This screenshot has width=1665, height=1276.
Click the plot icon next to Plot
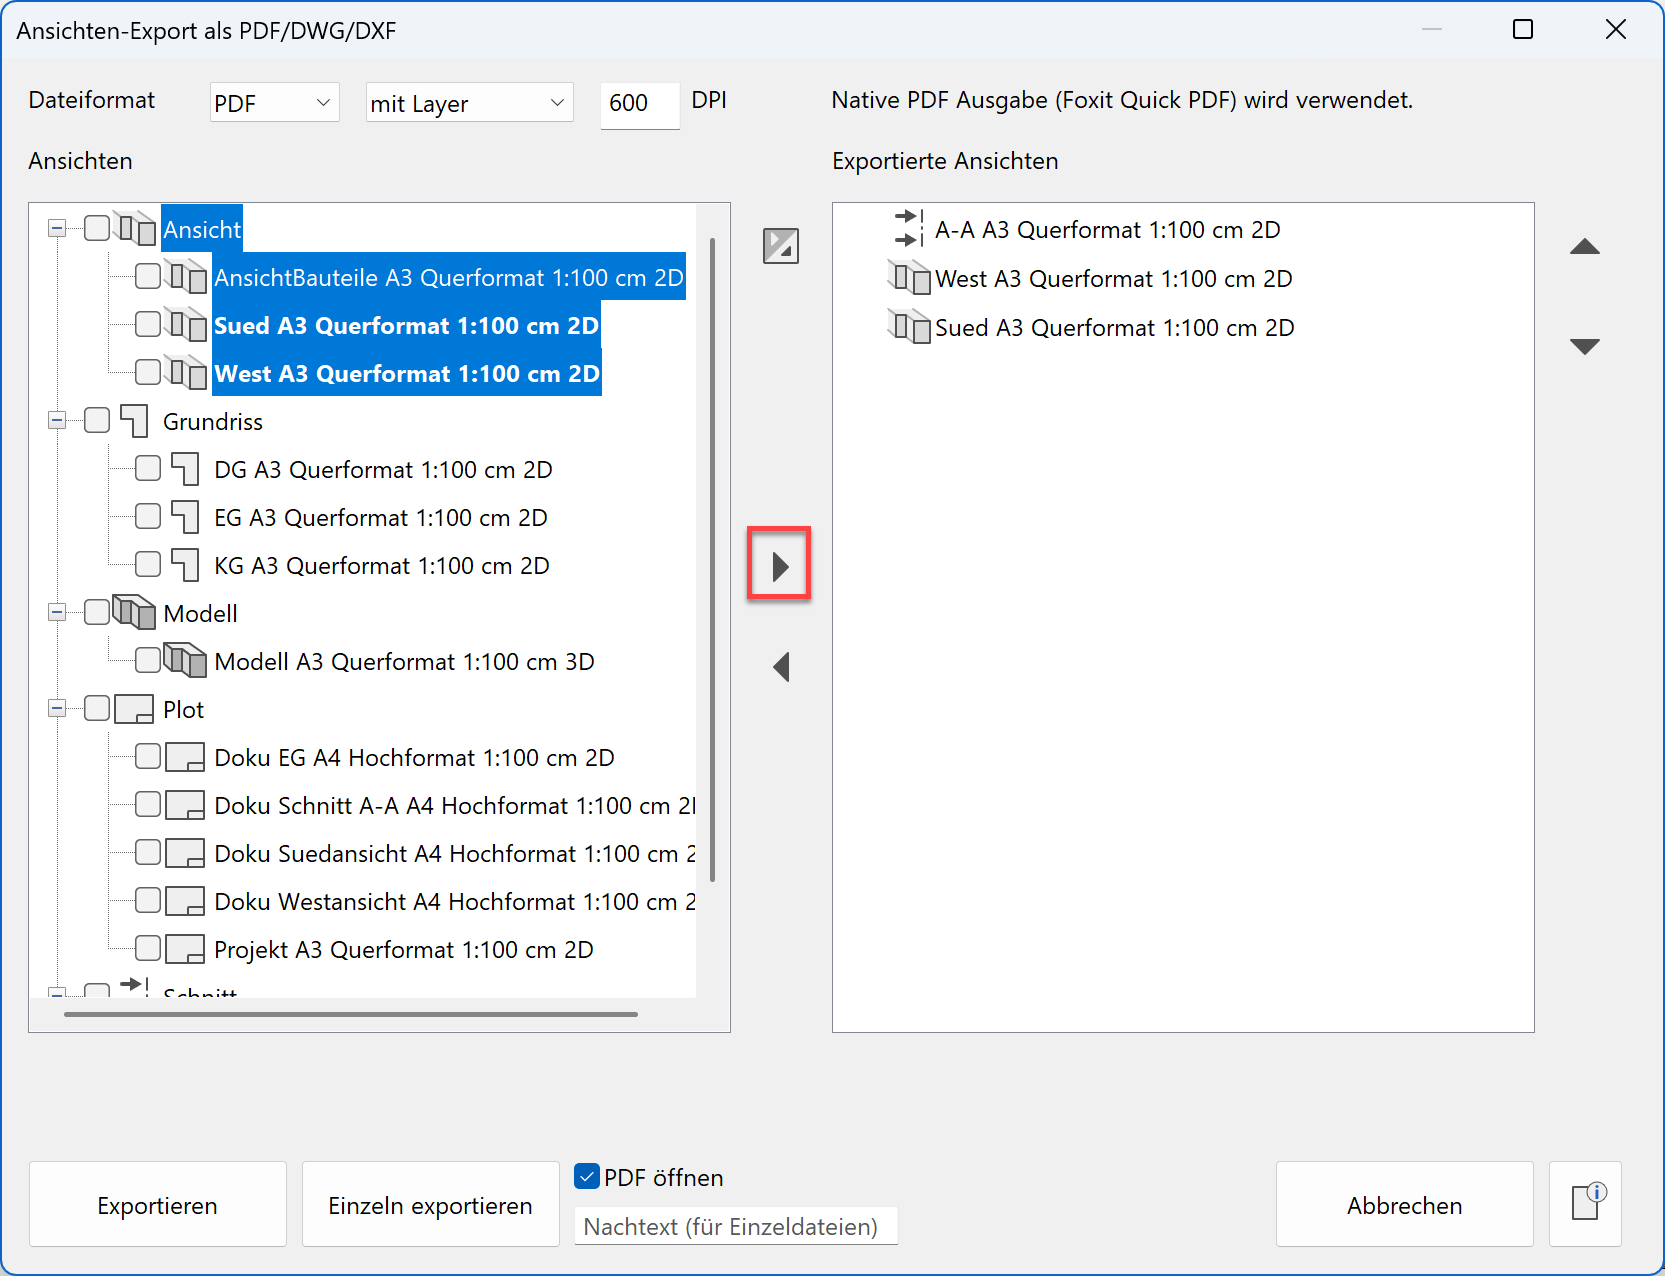coord(136,708)
